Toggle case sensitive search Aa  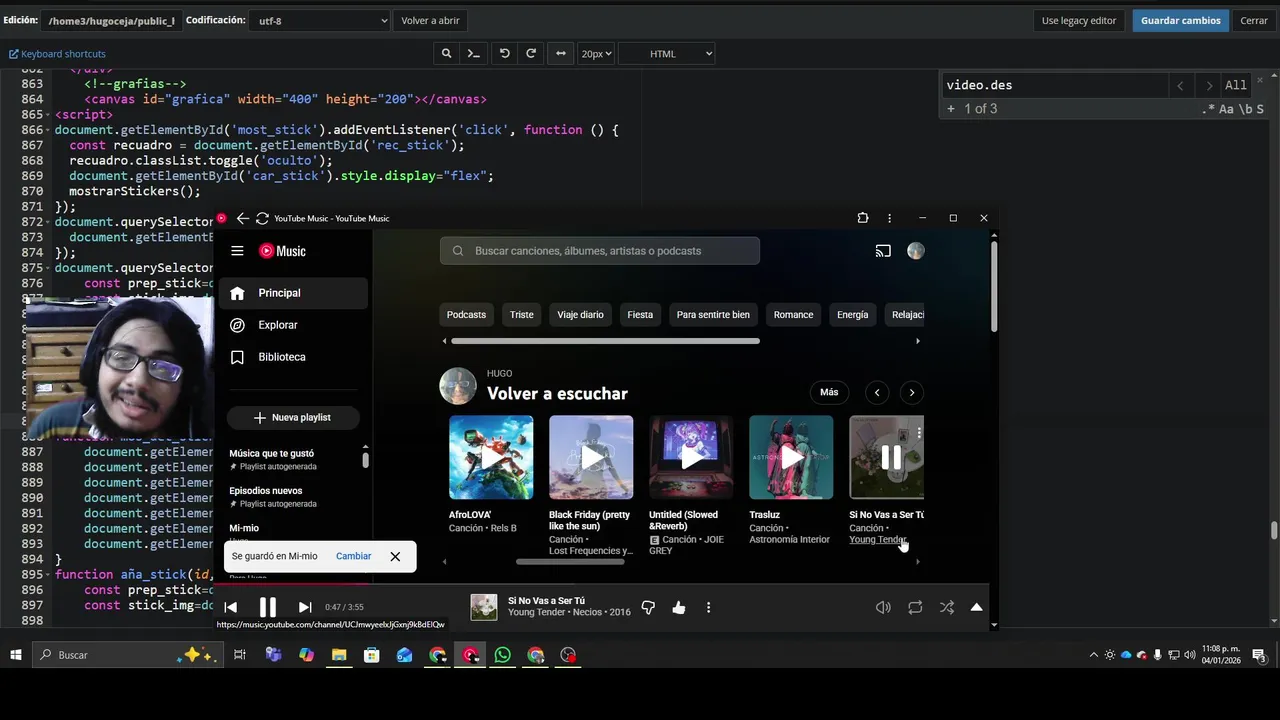pyautogui.click(x=1226, y=109)
